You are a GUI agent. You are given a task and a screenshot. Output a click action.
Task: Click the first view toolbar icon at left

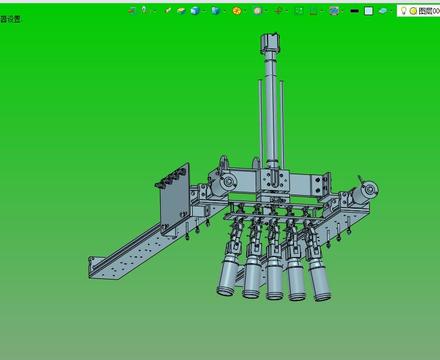coord(132,11)
